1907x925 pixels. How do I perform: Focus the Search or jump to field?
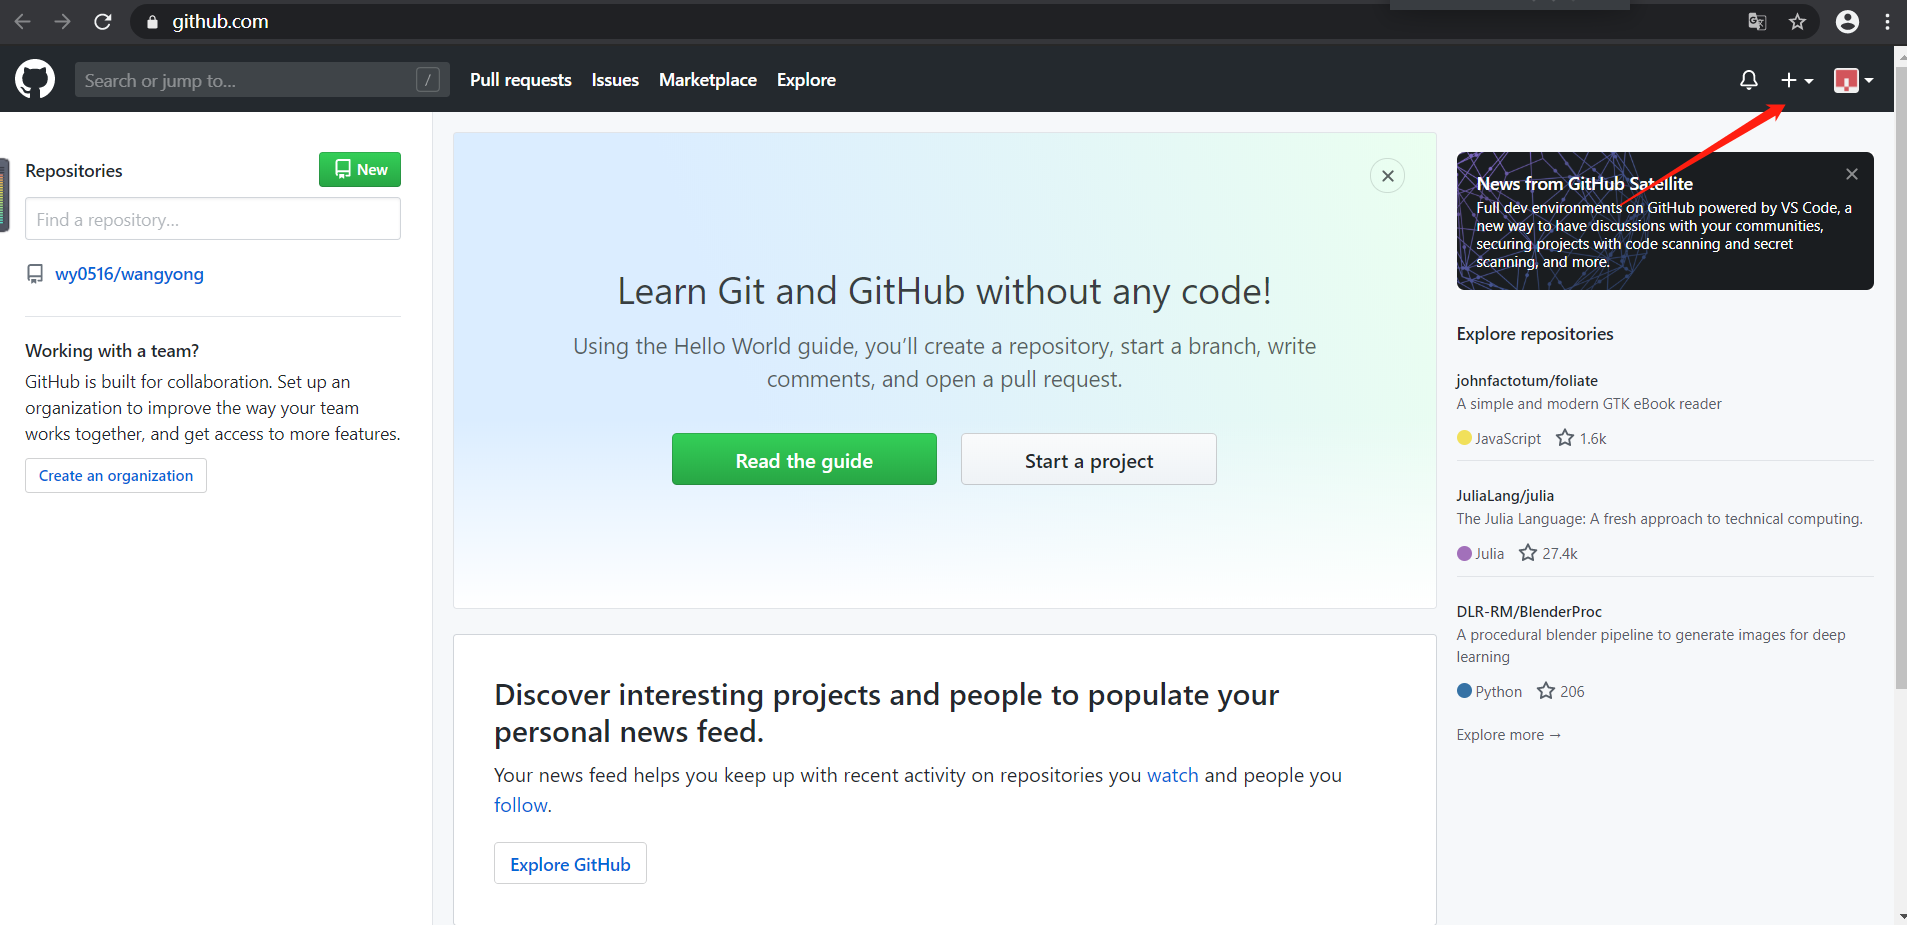[x=262, y=80]
